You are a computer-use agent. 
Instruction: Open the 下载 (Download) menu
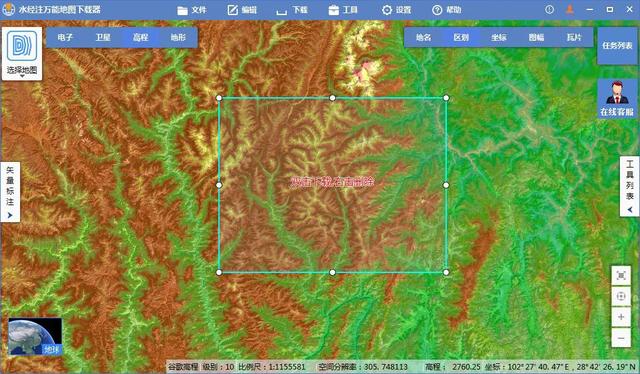pos(292,10)
